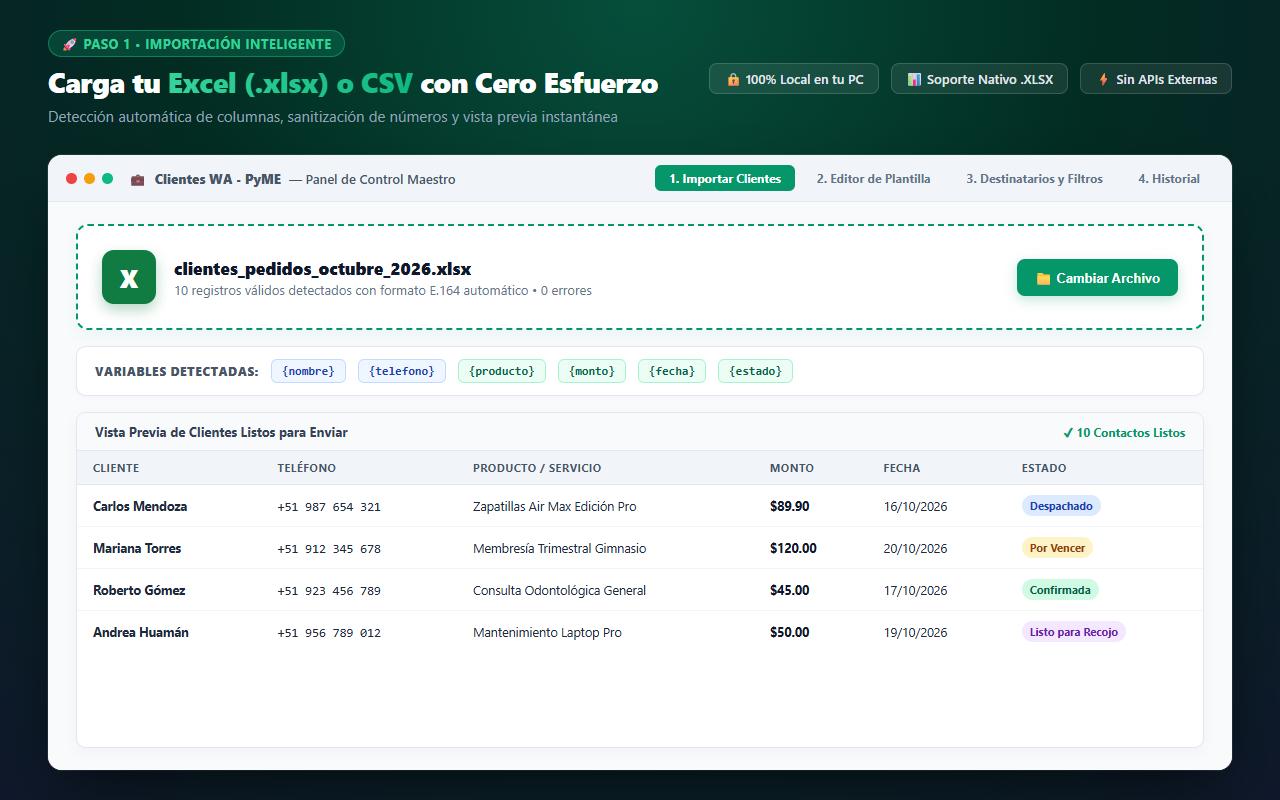Select the 1. Importar Clientes tab

[x=725, y=178]
